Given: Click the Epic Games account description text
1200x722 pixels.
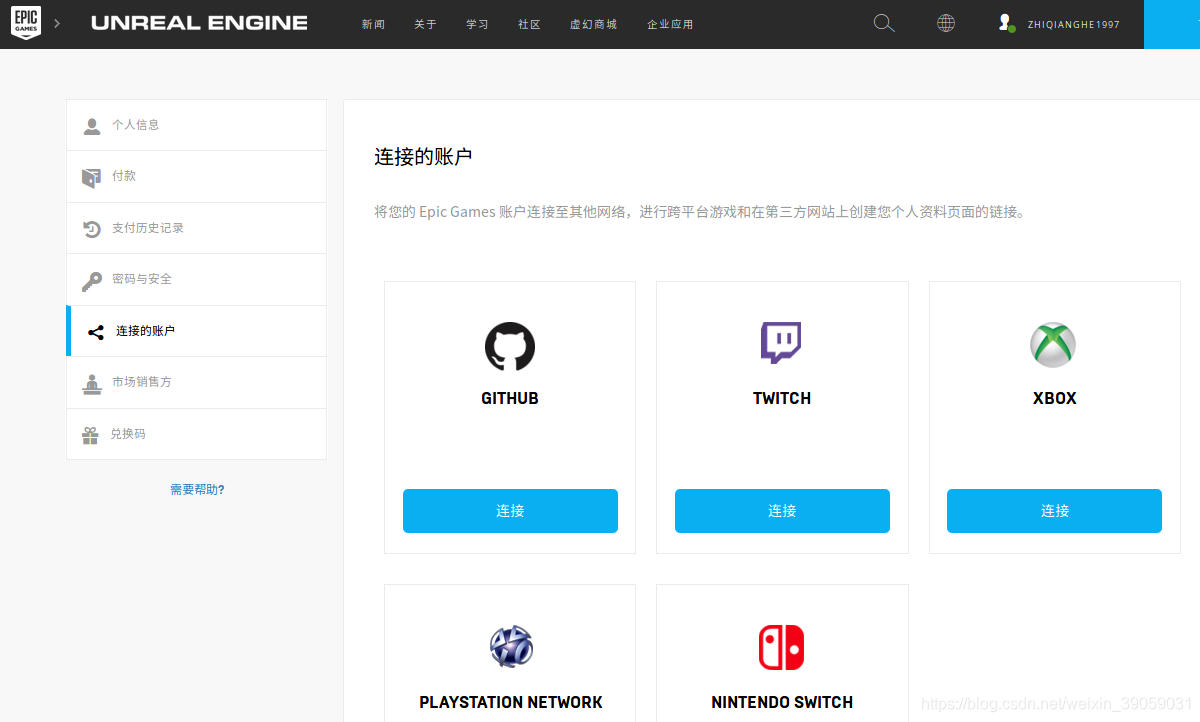Looking at the screenshot, I should [700, 212].
